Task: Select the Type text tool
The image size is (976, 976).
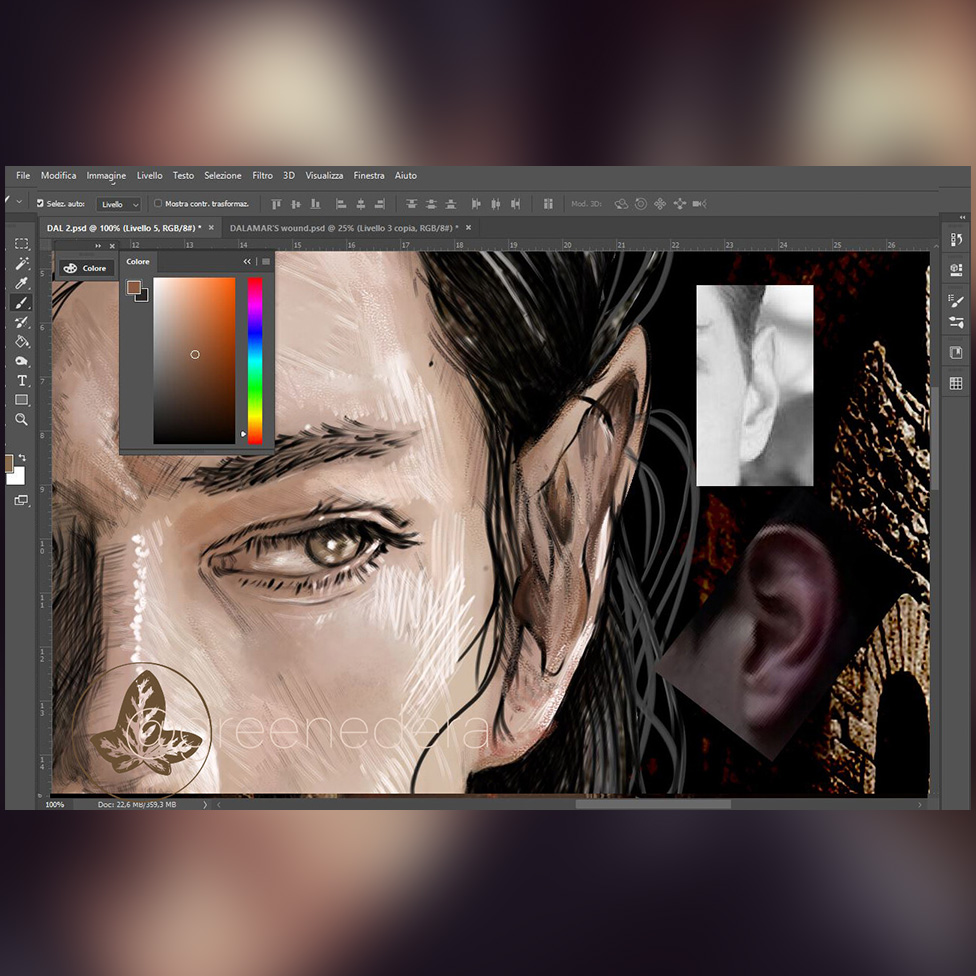Action: [x=22, y=381]
